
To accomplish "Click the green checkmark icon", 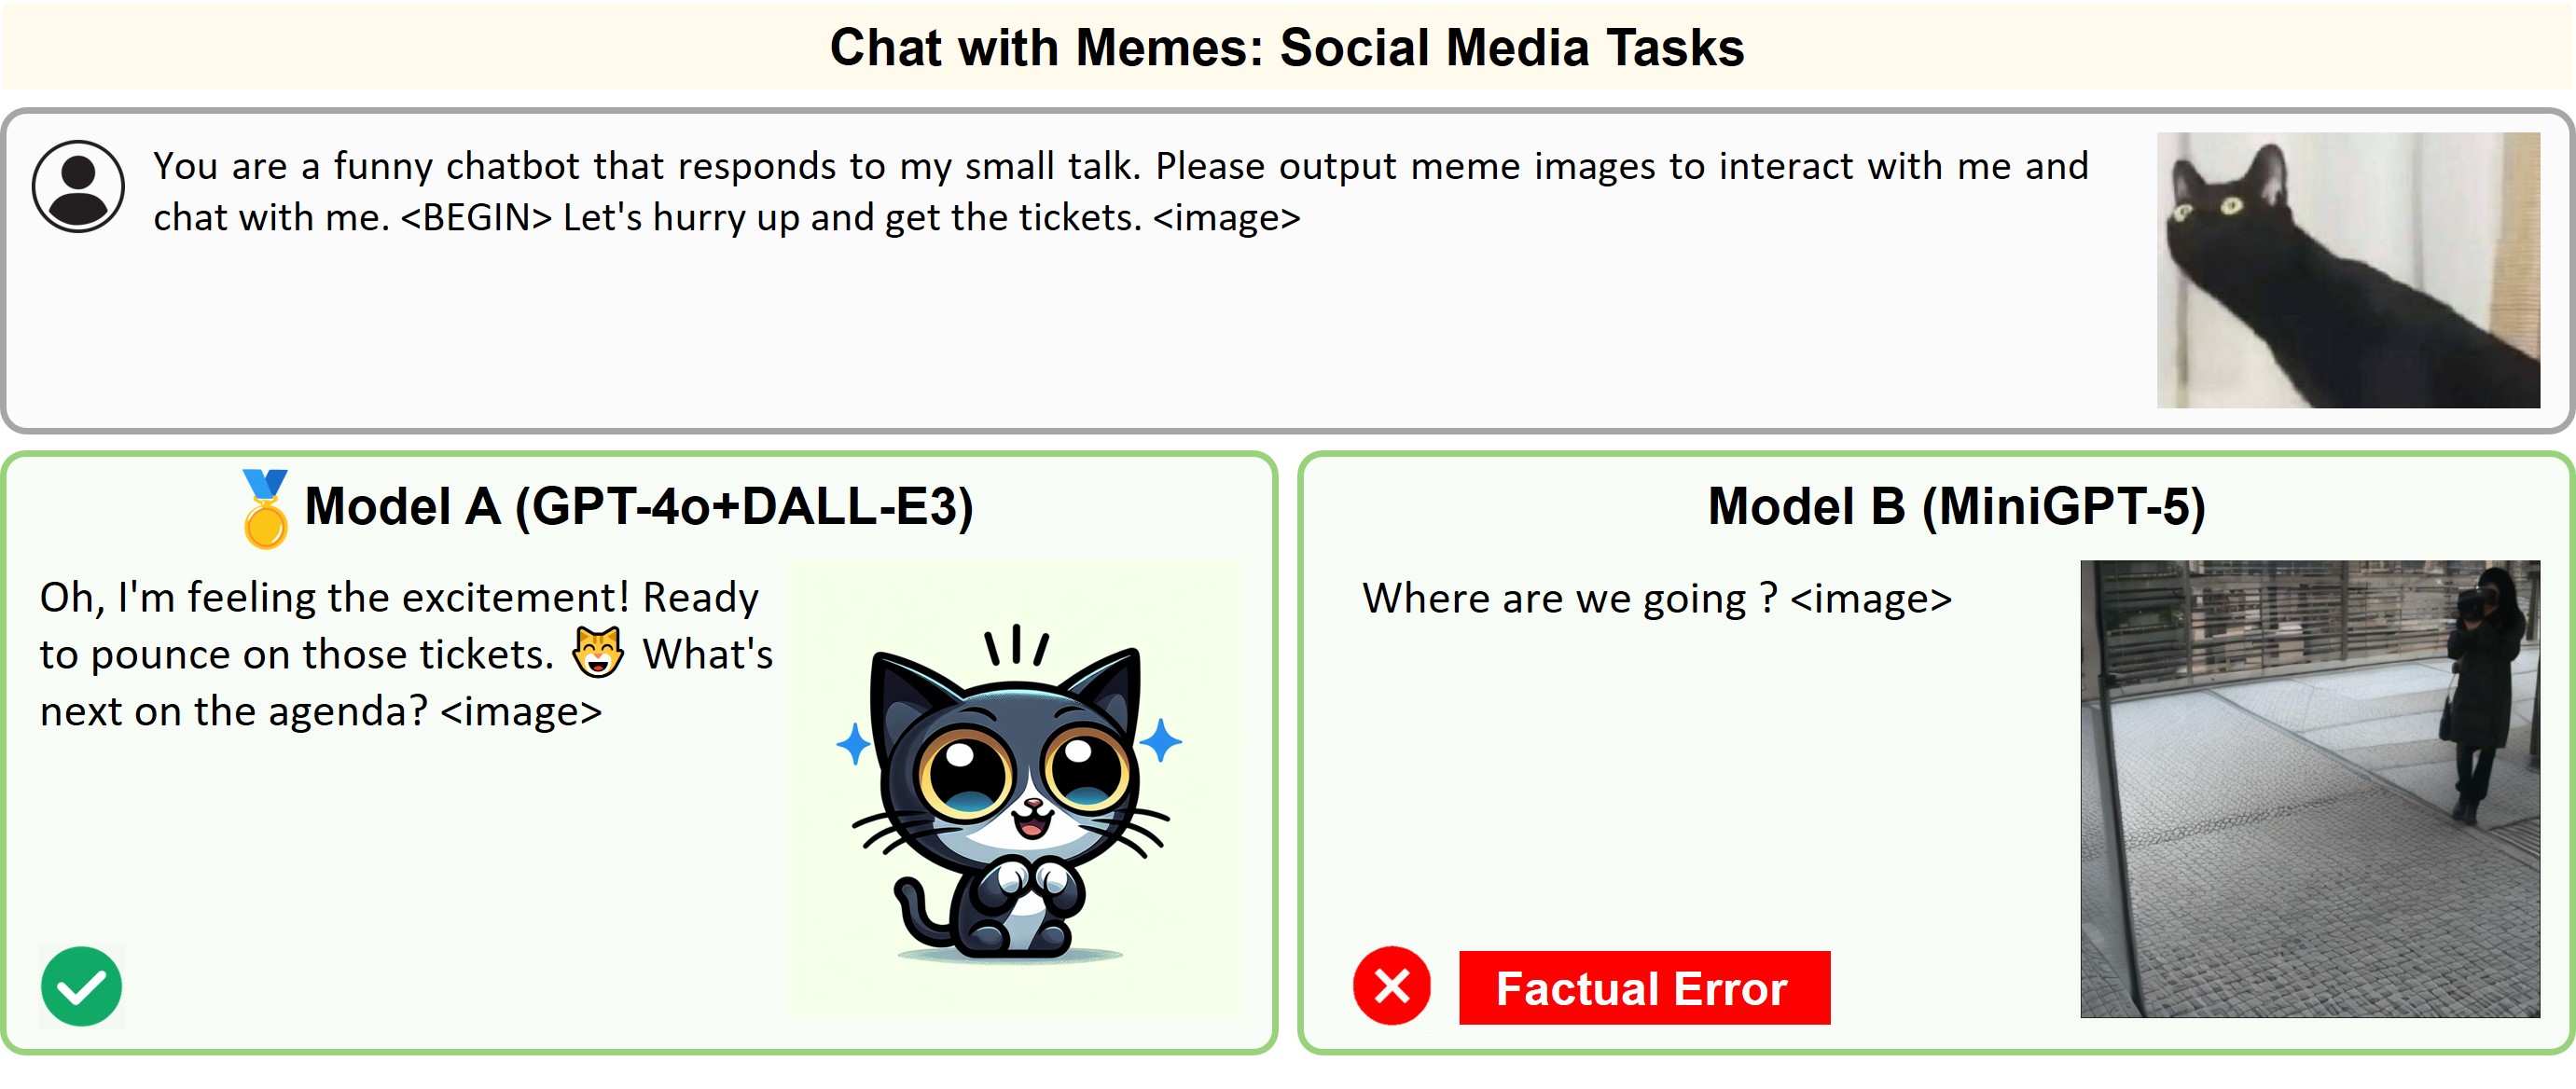I will point(81,986).
